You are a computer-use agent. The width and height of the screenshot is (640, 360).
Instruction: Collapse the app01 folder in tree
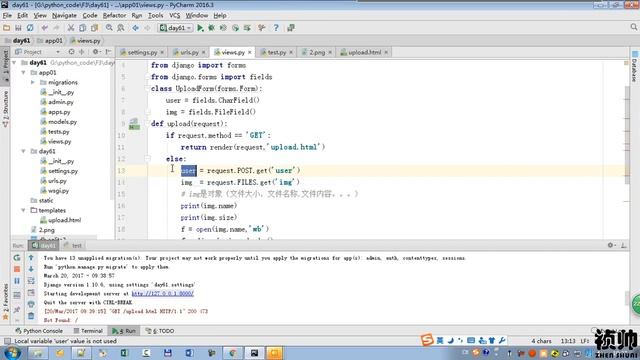point(24,72)
